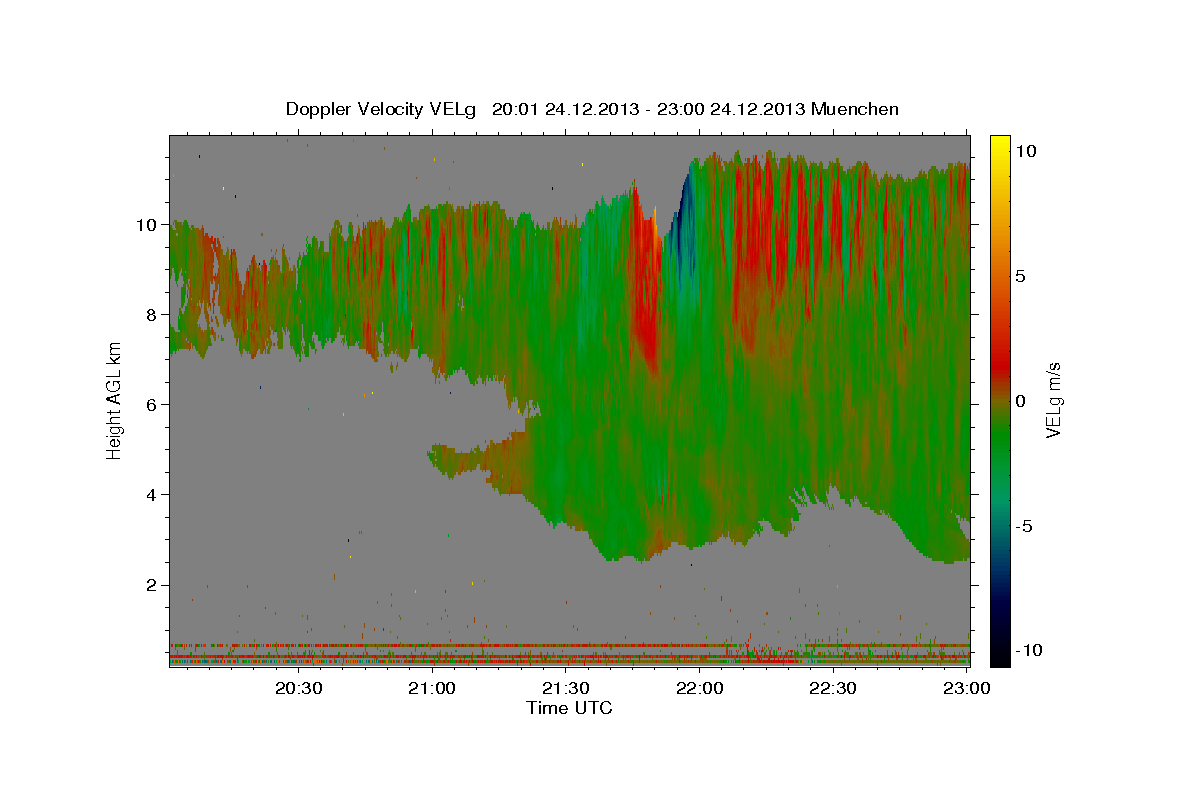Click the 20:30 time tick label
Image resolution: width=1200 pixels, height=800 pixels.
pyautogui.click(x=298, y=688)
